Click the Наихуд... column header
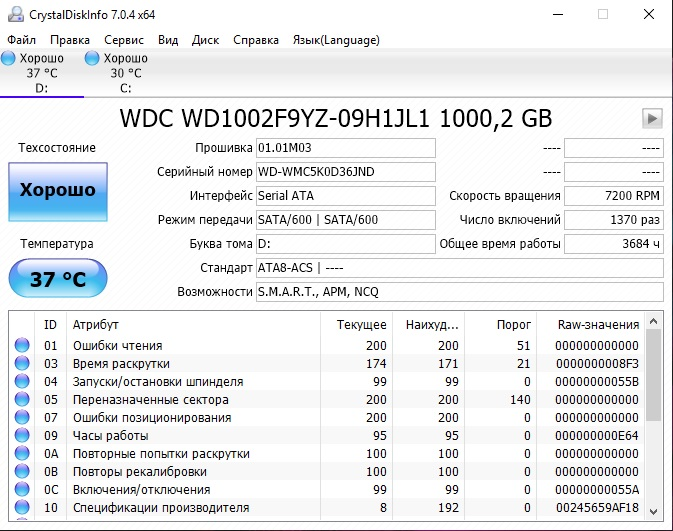Image resolution: width=673 pixels, height=531 pixels. (428, 325)
